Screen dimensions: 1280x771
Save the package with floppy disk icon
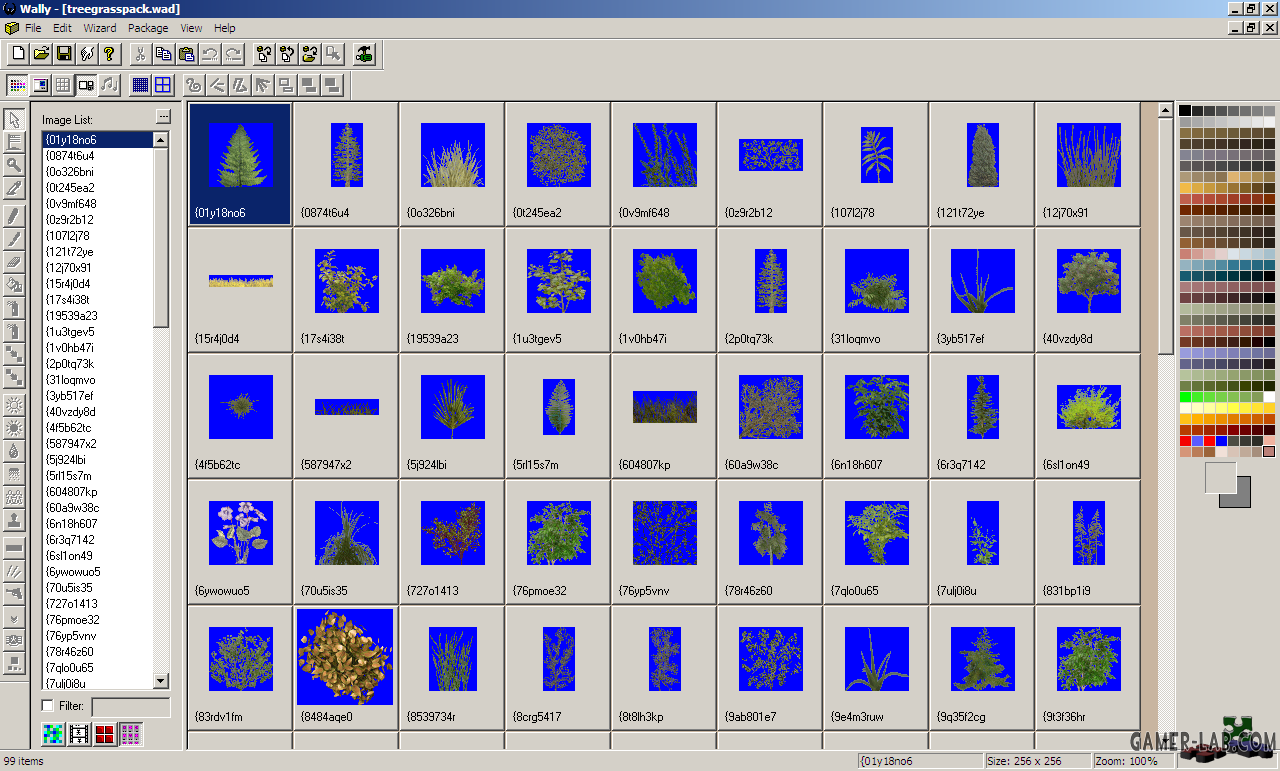[64, 54]
